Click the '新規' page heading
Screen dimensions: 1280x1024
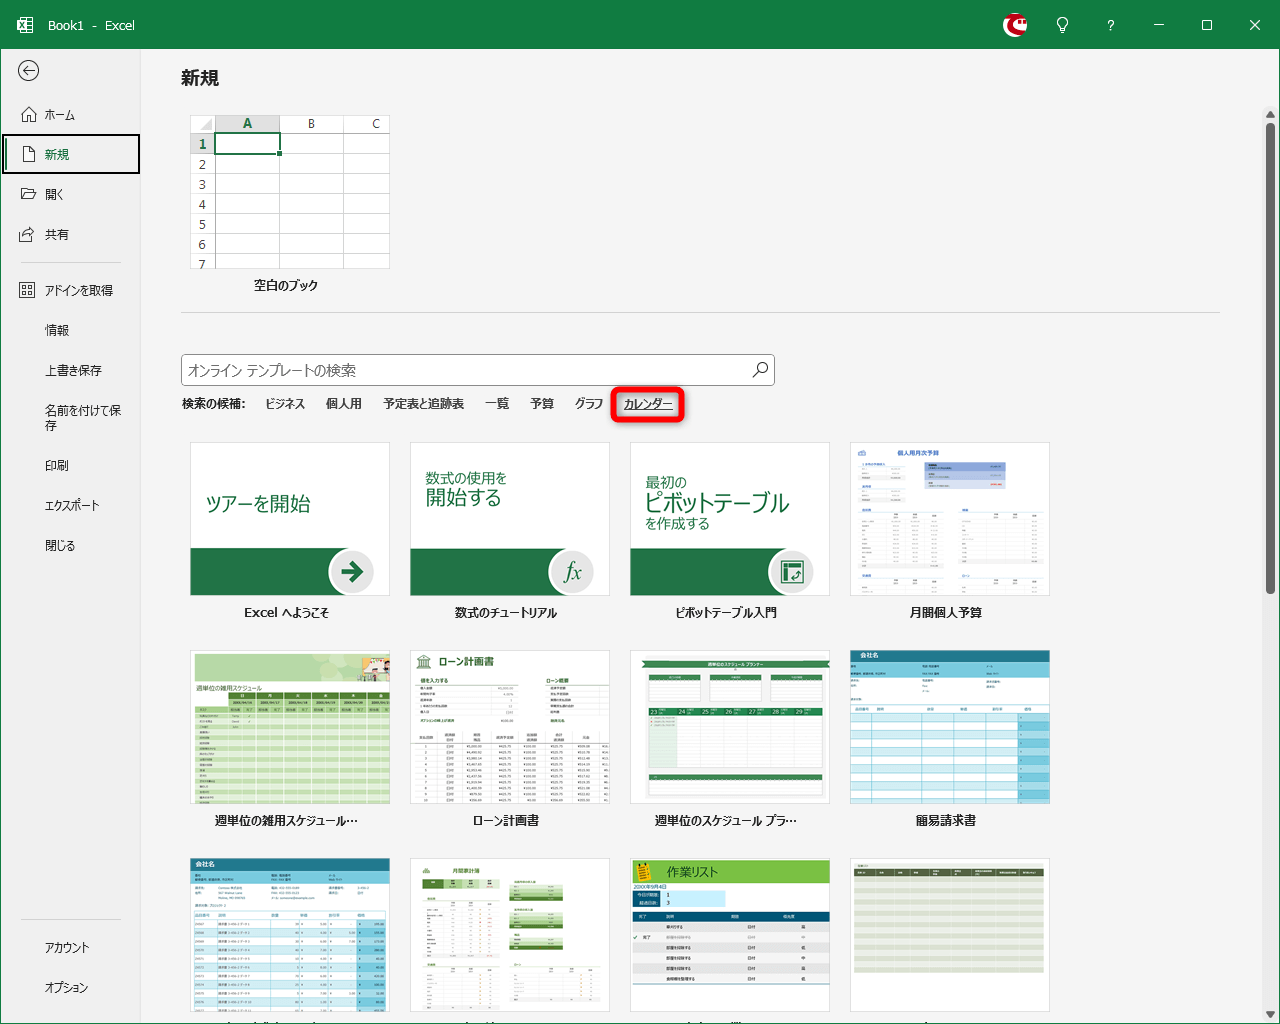click(200, 78)
